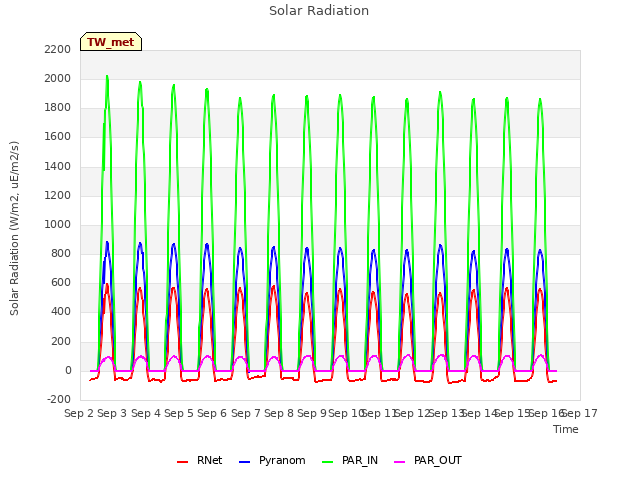Viewport: 640px width, 480px height.
Task: Click the 1600 y-axis tick label
Action: tap(58, 137)
